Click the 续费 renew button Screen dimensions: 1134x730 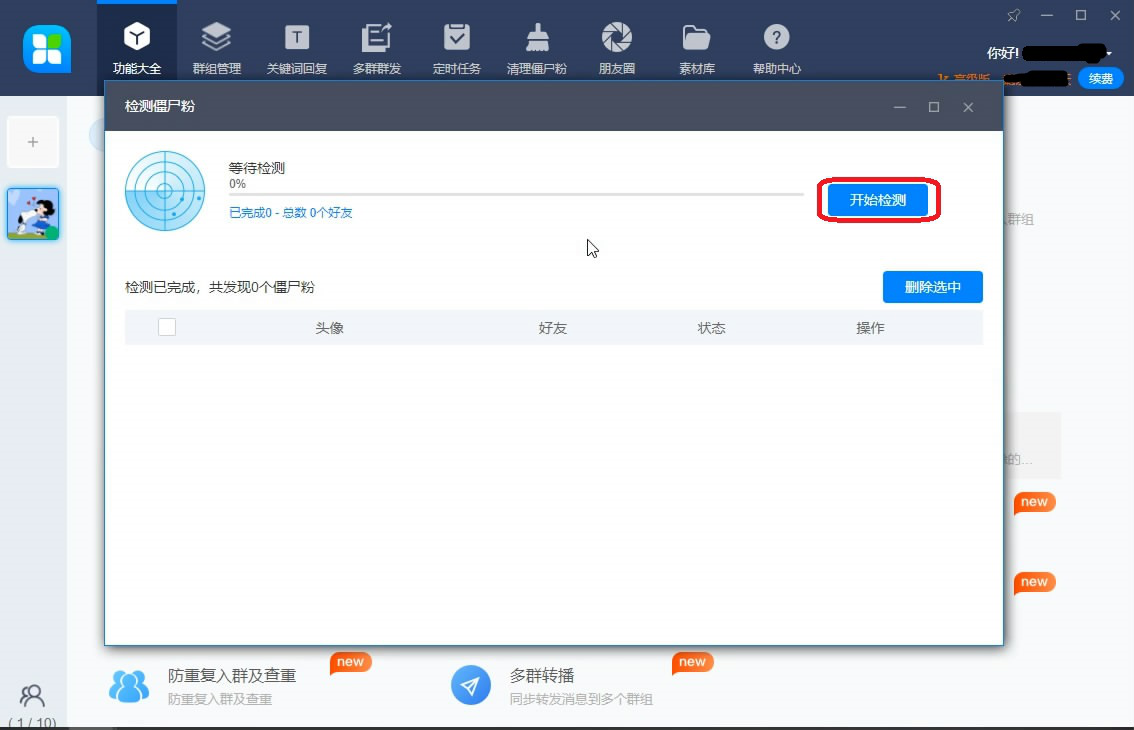[1101, 78]
